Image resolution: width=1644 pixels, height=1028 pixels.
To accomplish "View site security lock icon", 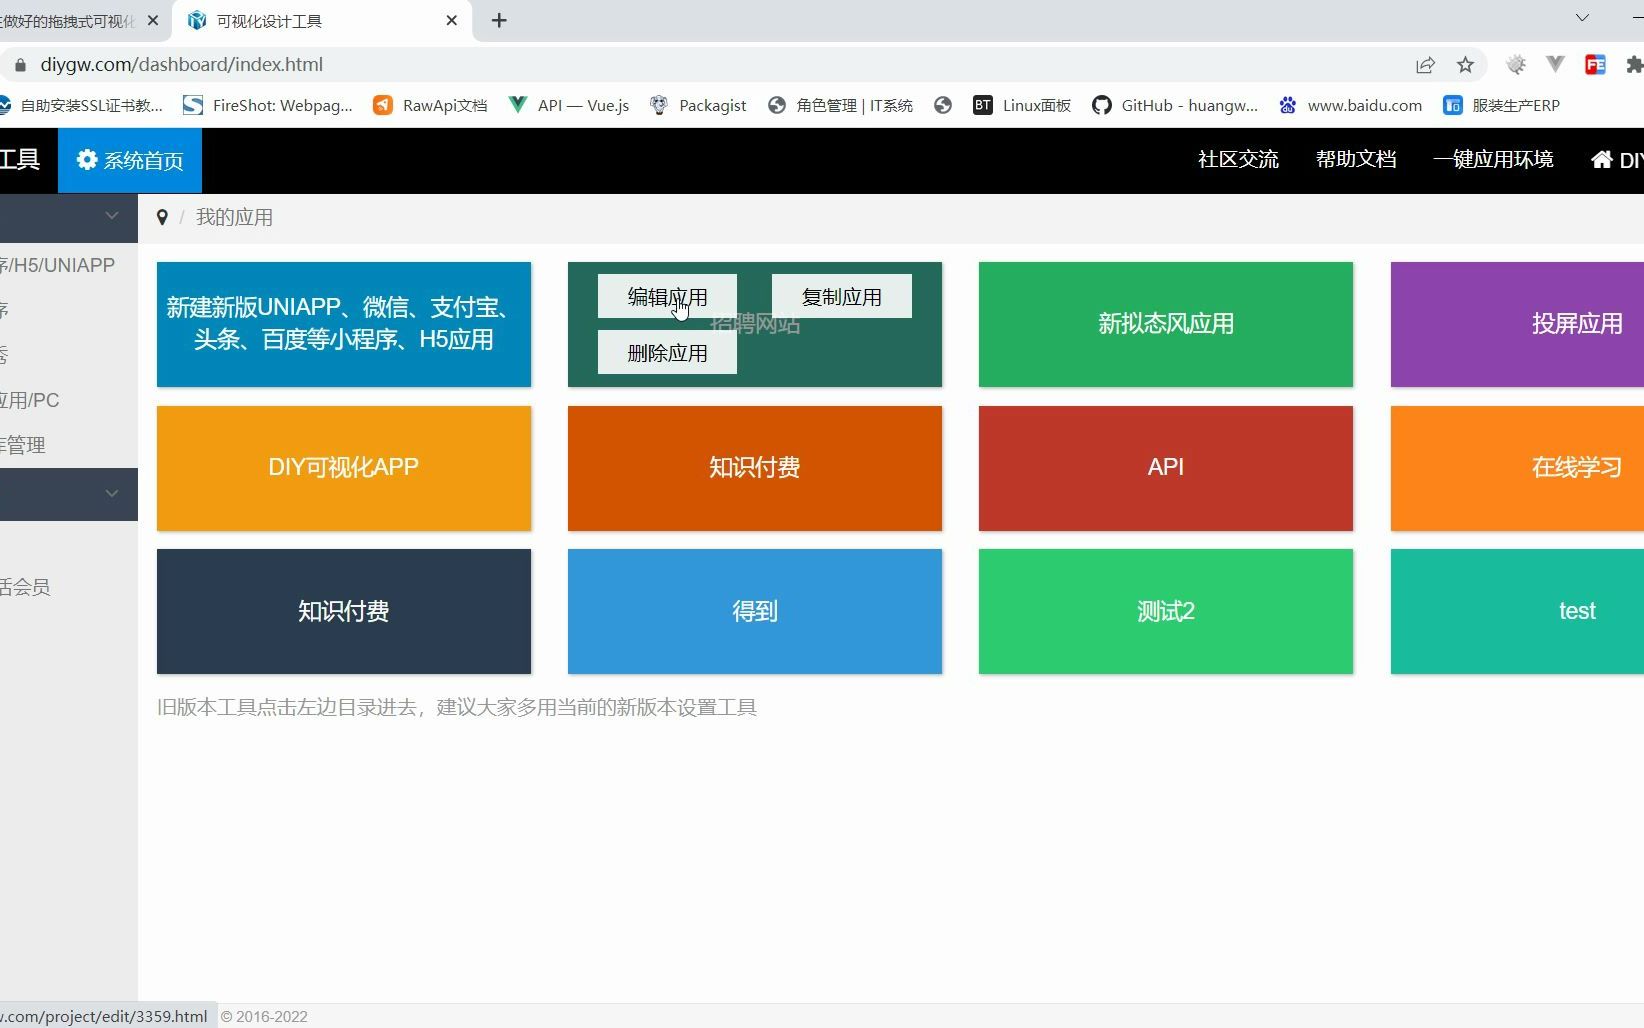I will (x=20, y=65).
